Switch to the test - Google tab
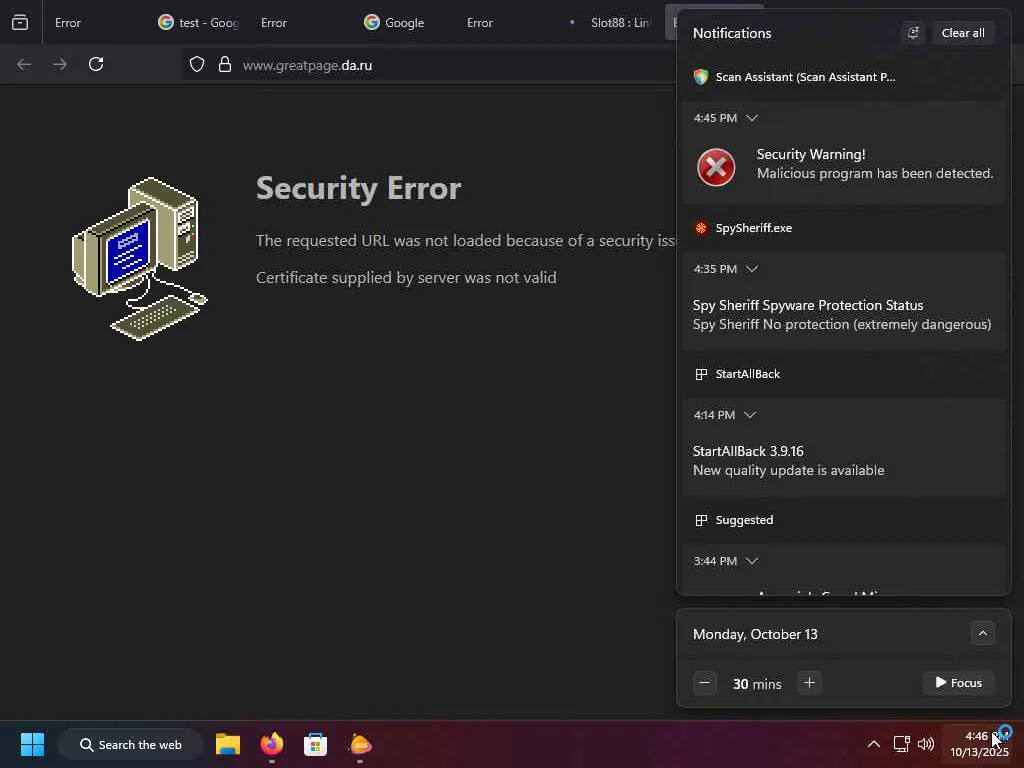1024x768 pixels. pos(199,23)
